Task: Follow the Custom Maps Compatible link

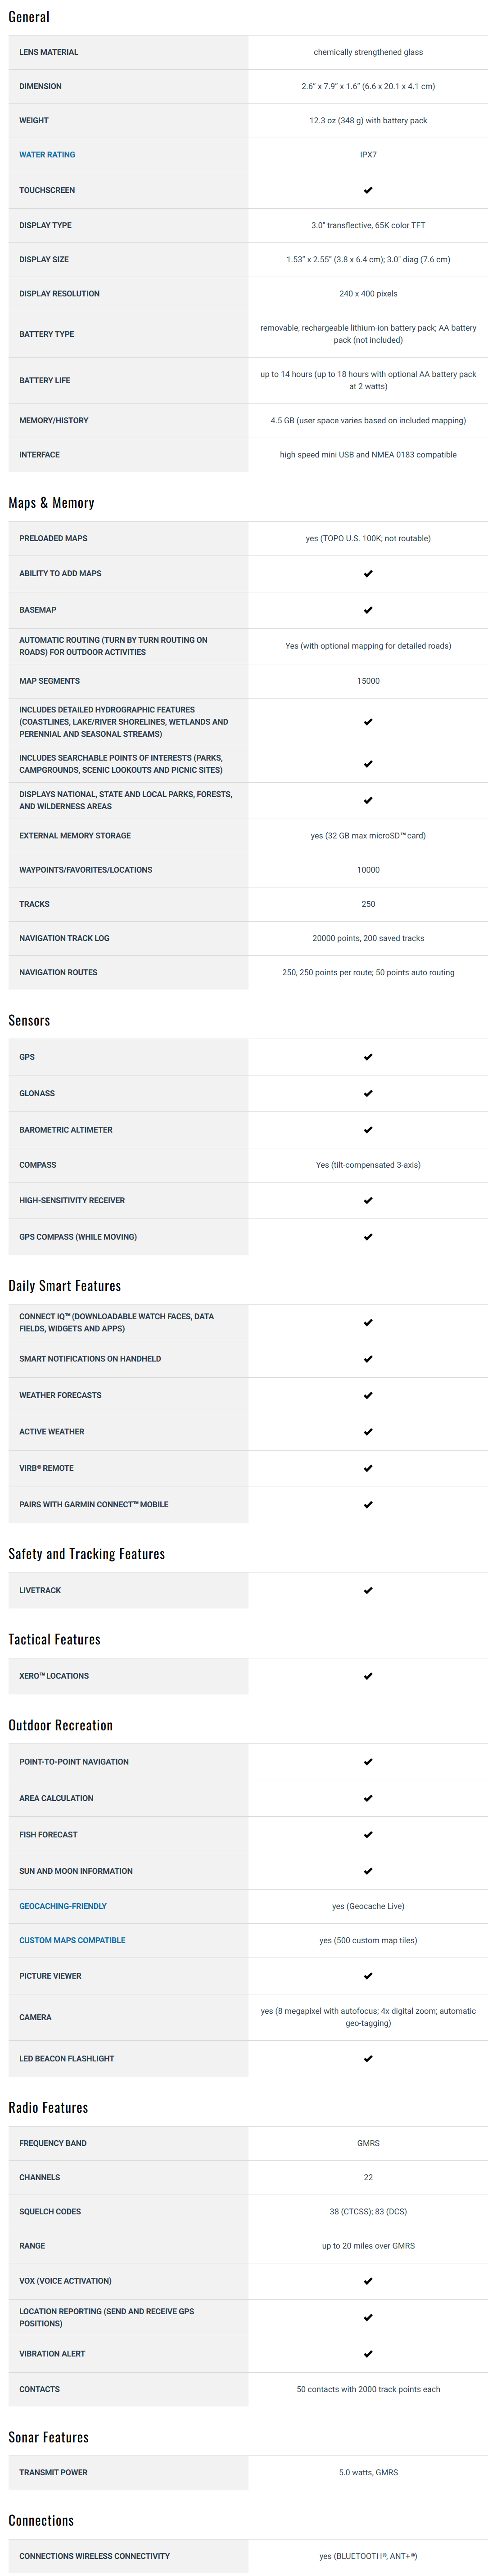Action: coord(72,1939)
